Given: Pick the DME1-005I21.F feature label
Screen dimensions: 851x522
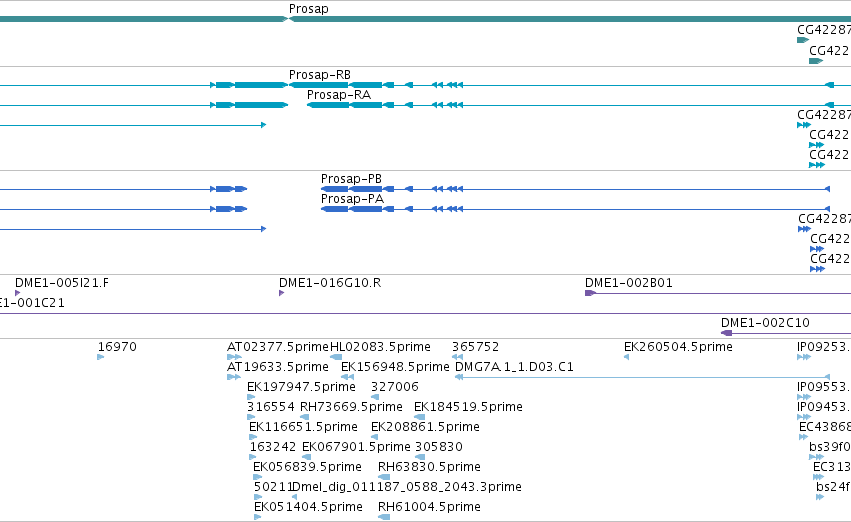Looking at the screenshot, I should coord(62,283).
